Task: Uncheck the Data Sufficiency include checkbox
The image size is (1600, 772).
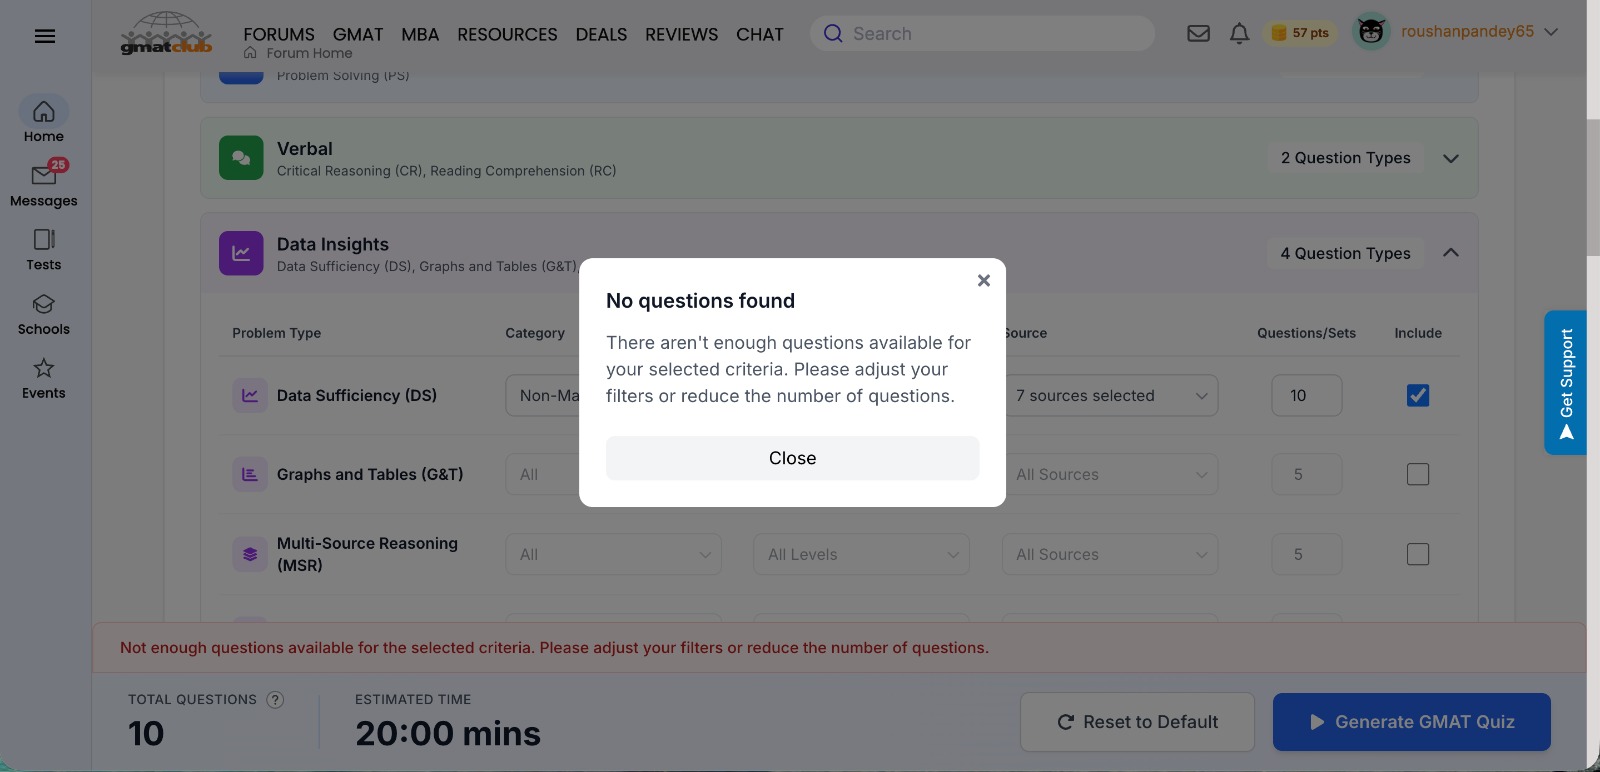Action: point(1418,395)
